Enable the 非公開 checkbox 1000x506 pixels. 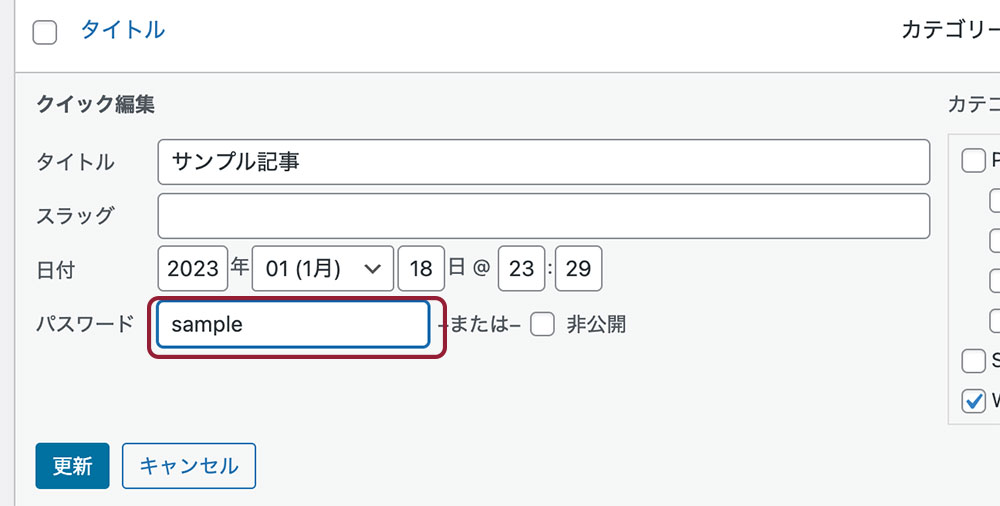(x=542, y=324)
